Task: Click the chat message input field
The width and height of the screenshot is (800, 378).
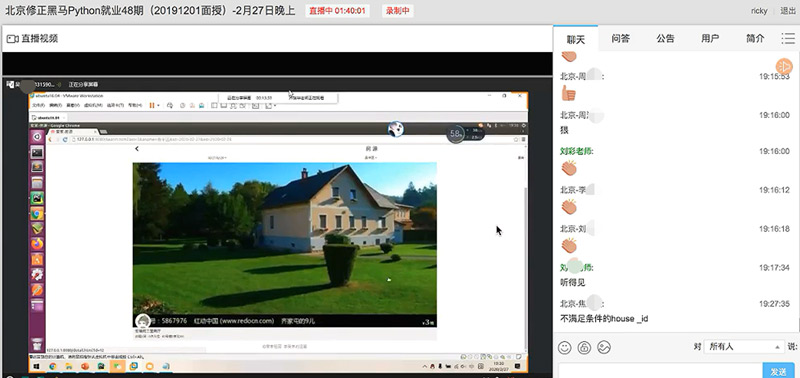Action: point(660,371)
